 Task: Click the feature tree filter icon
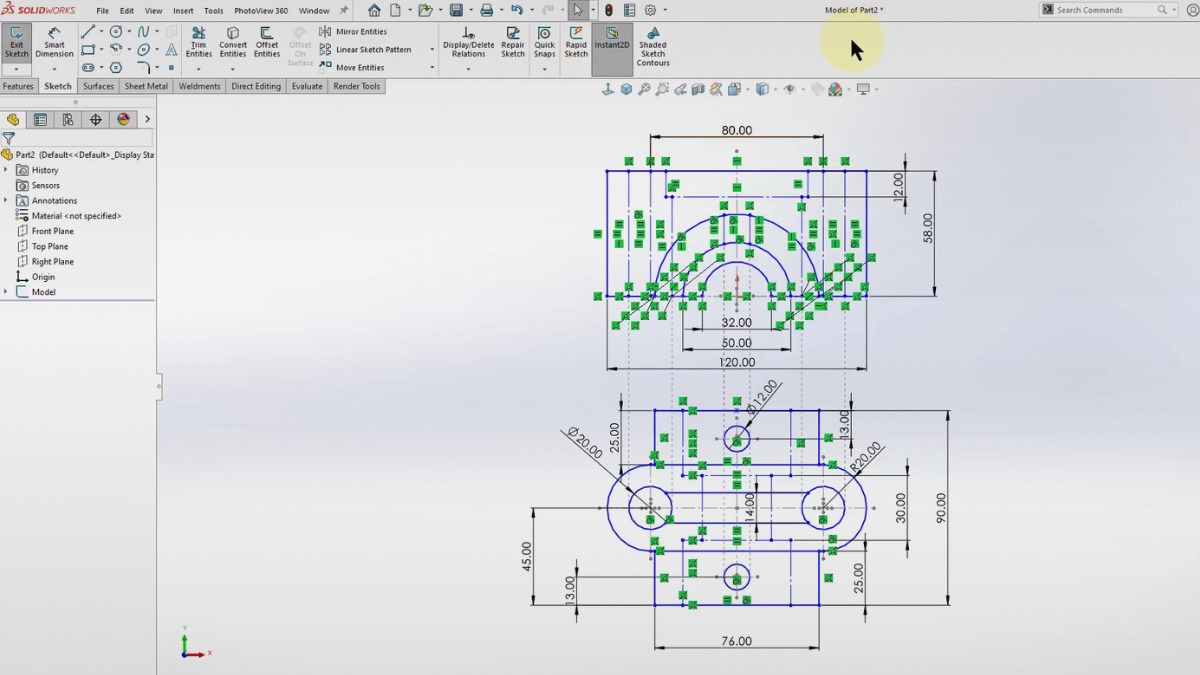[9, 139]
